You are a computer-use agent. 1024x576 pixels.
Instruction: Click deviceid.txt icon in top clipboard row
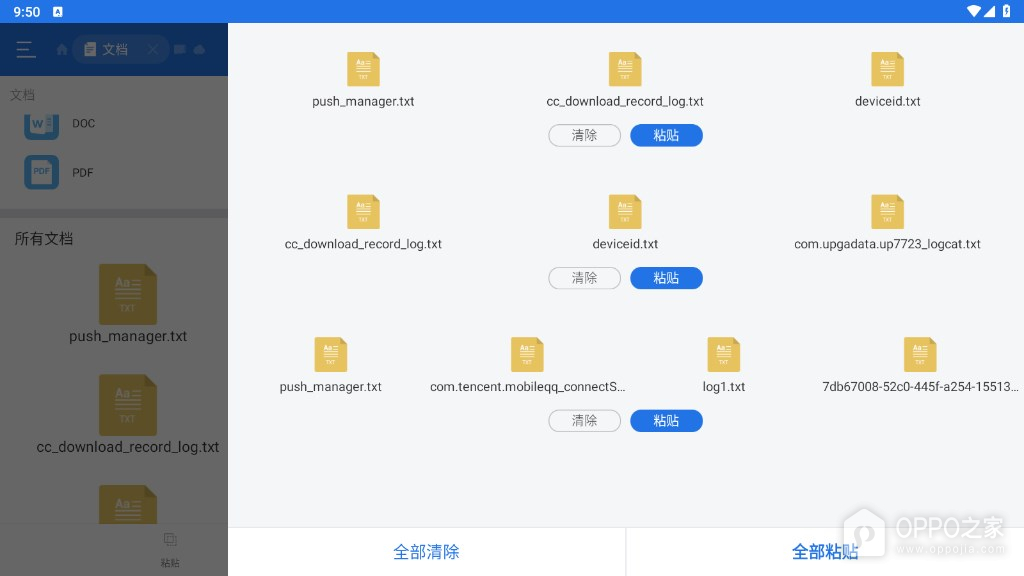888,69
